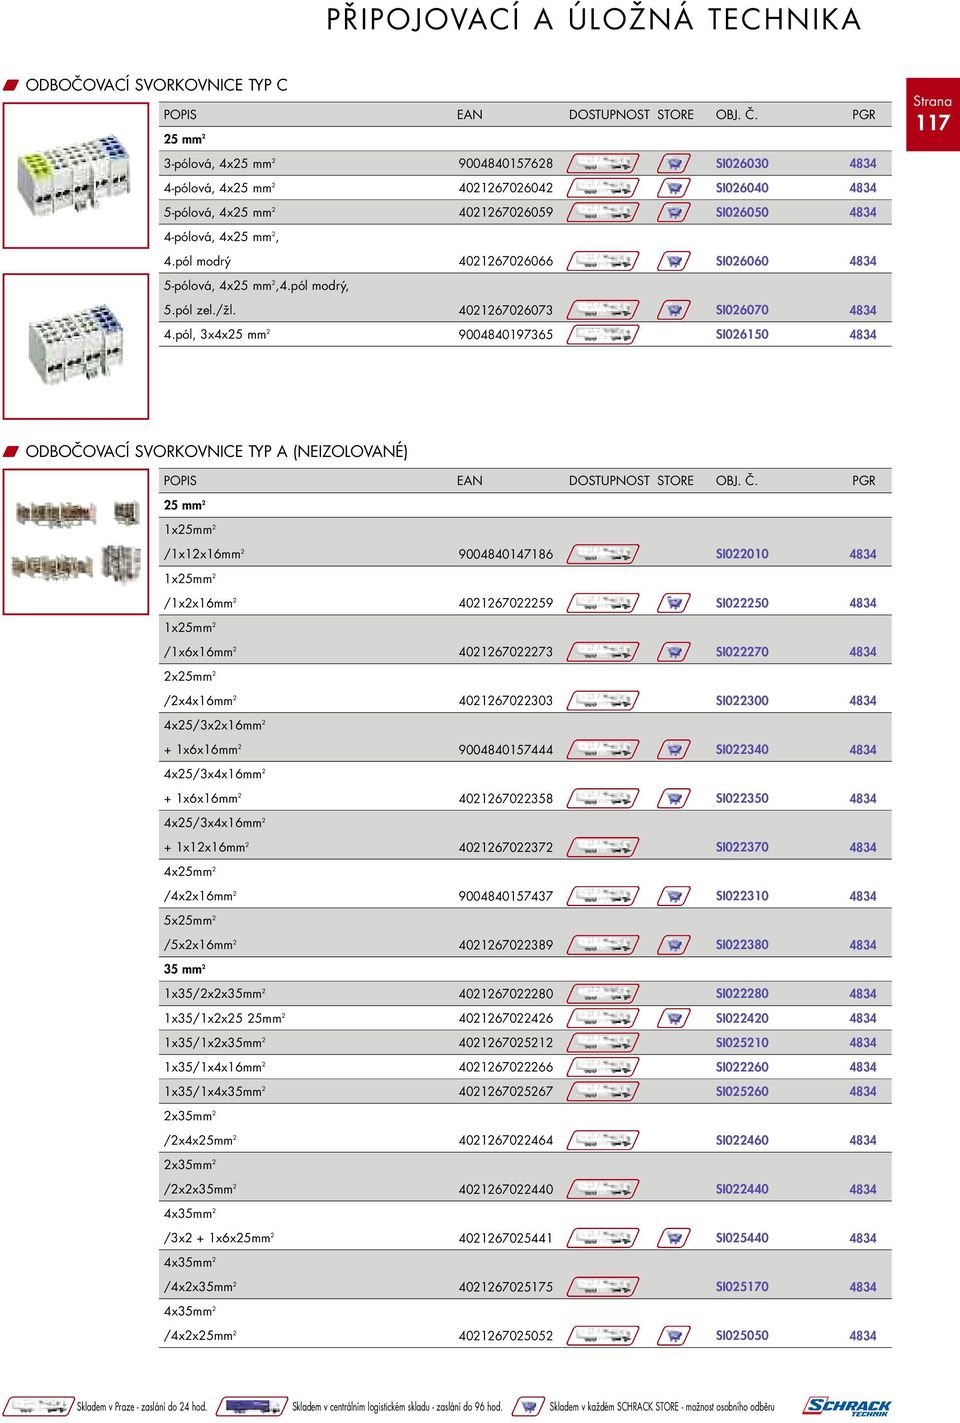Click the Schrack Technik logo
This screenshot has width=960, height=1423.
(847, 1406)
